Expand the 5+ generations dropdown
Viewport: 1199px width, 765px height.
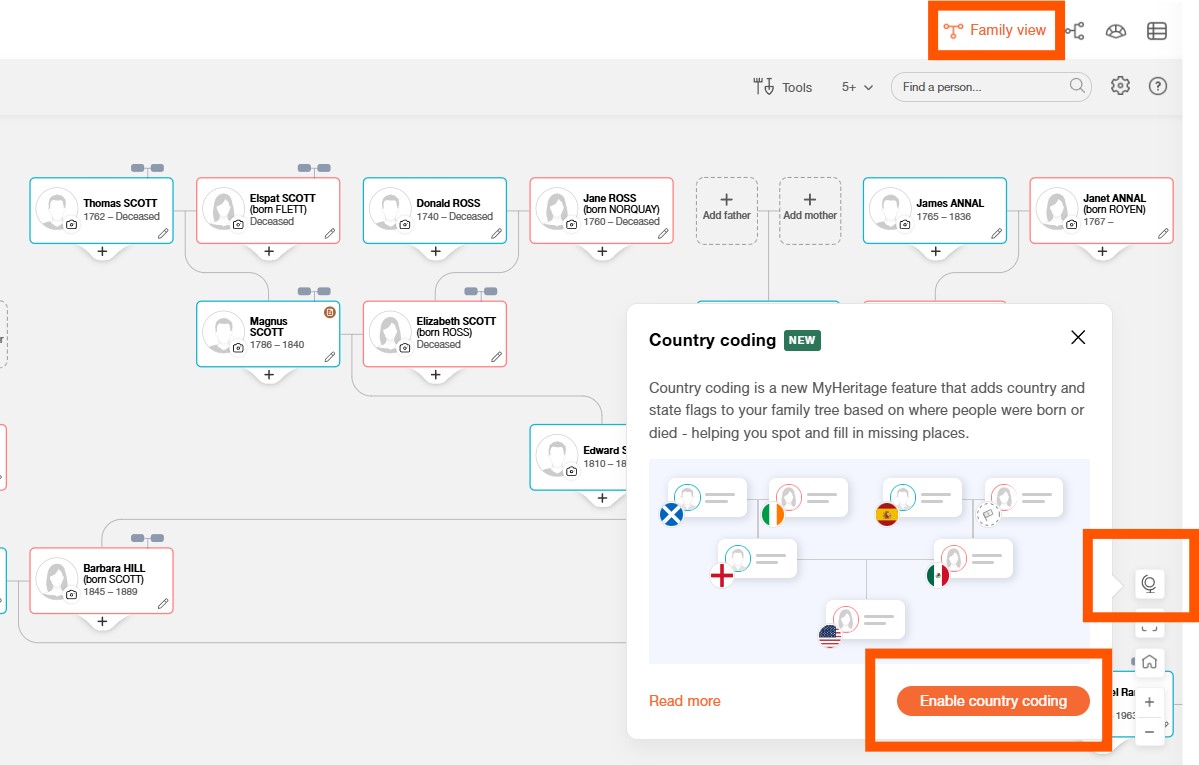pyautogui.click(x=857, y=87)
